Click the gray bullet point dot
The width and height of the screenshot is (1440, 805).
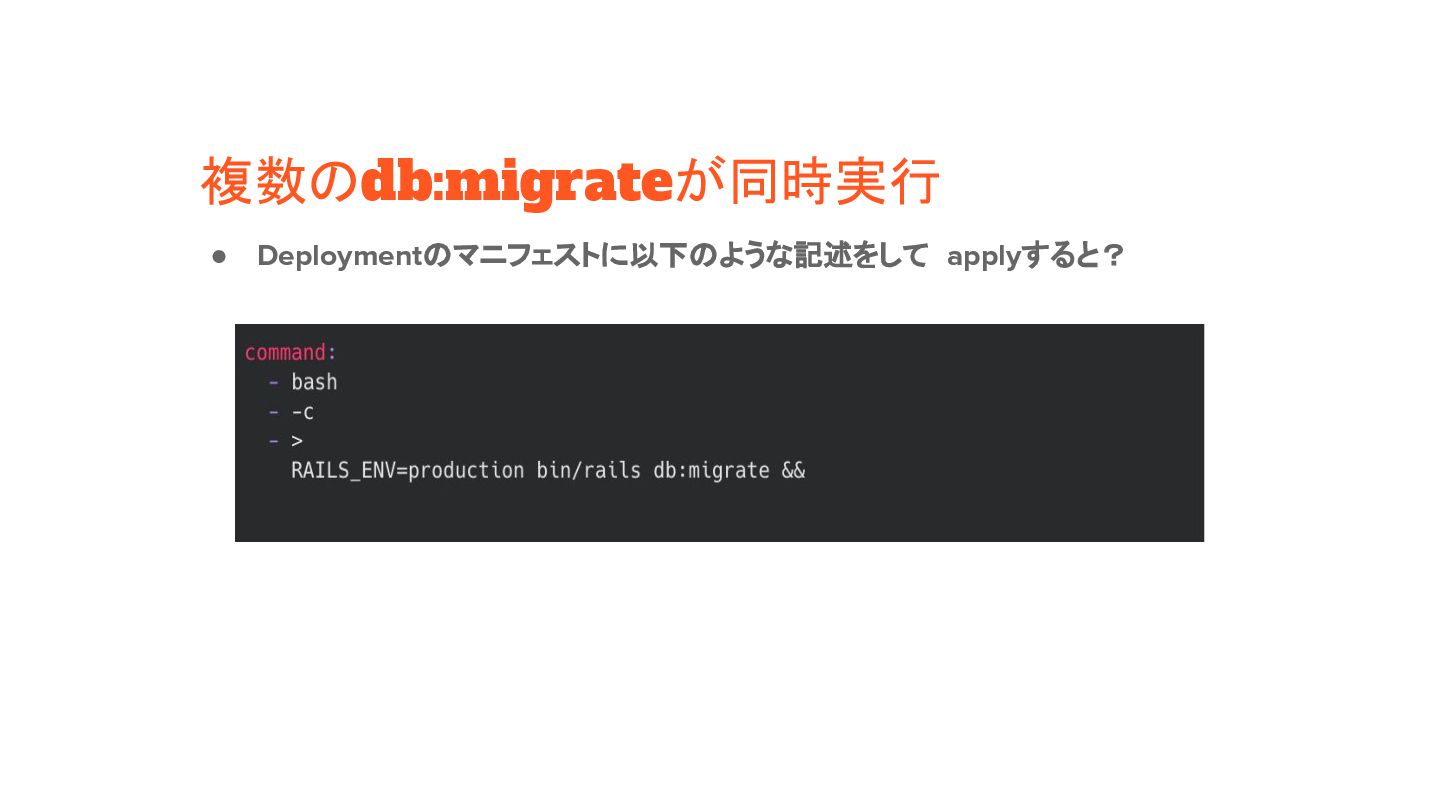219,256
